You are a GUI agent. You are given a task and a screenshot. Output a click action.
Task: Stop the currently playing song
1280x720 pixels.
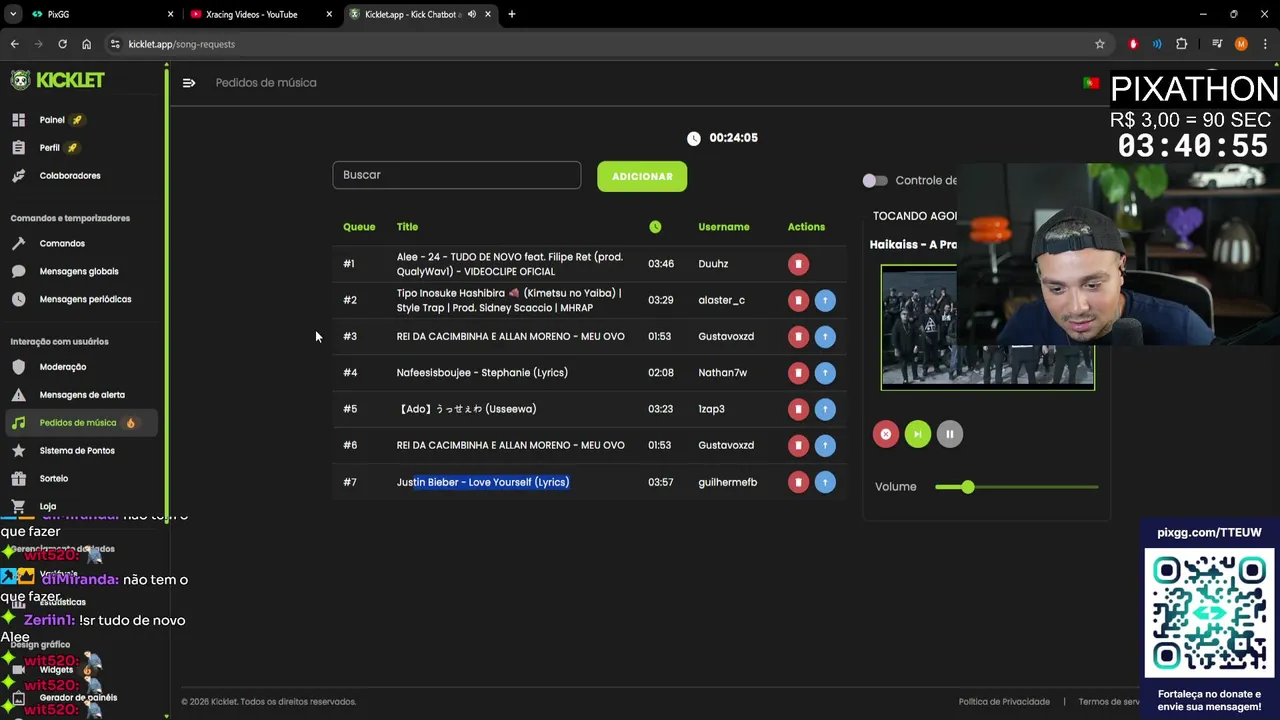[885, 434]
